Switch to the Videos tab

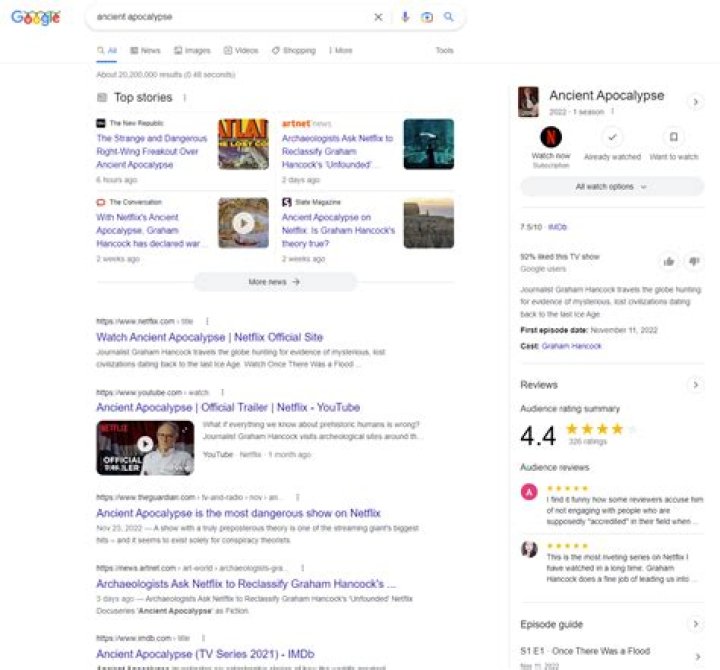tap(241, 50)
